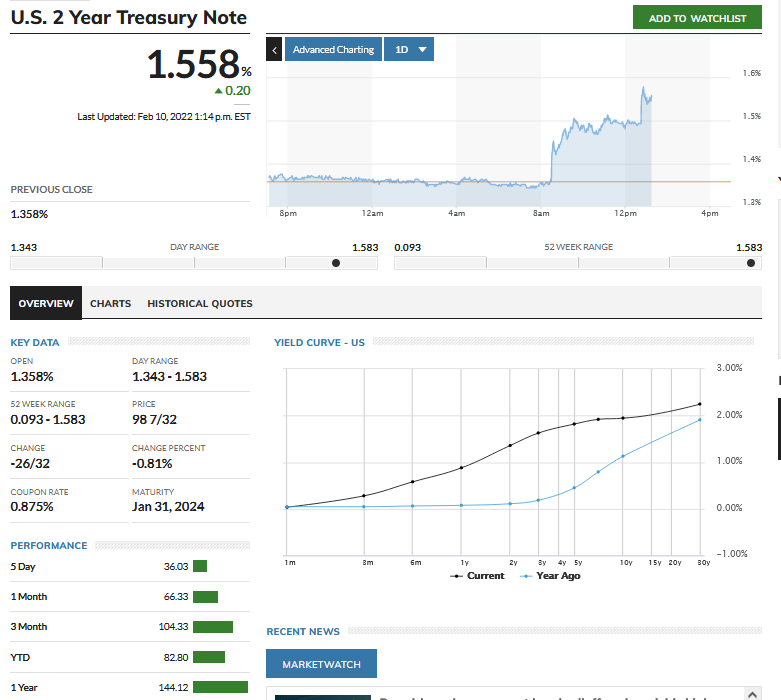Viewport: 781px width, 700px height.
Task: Click the 1.558 yield value
Action: [194, 64]
